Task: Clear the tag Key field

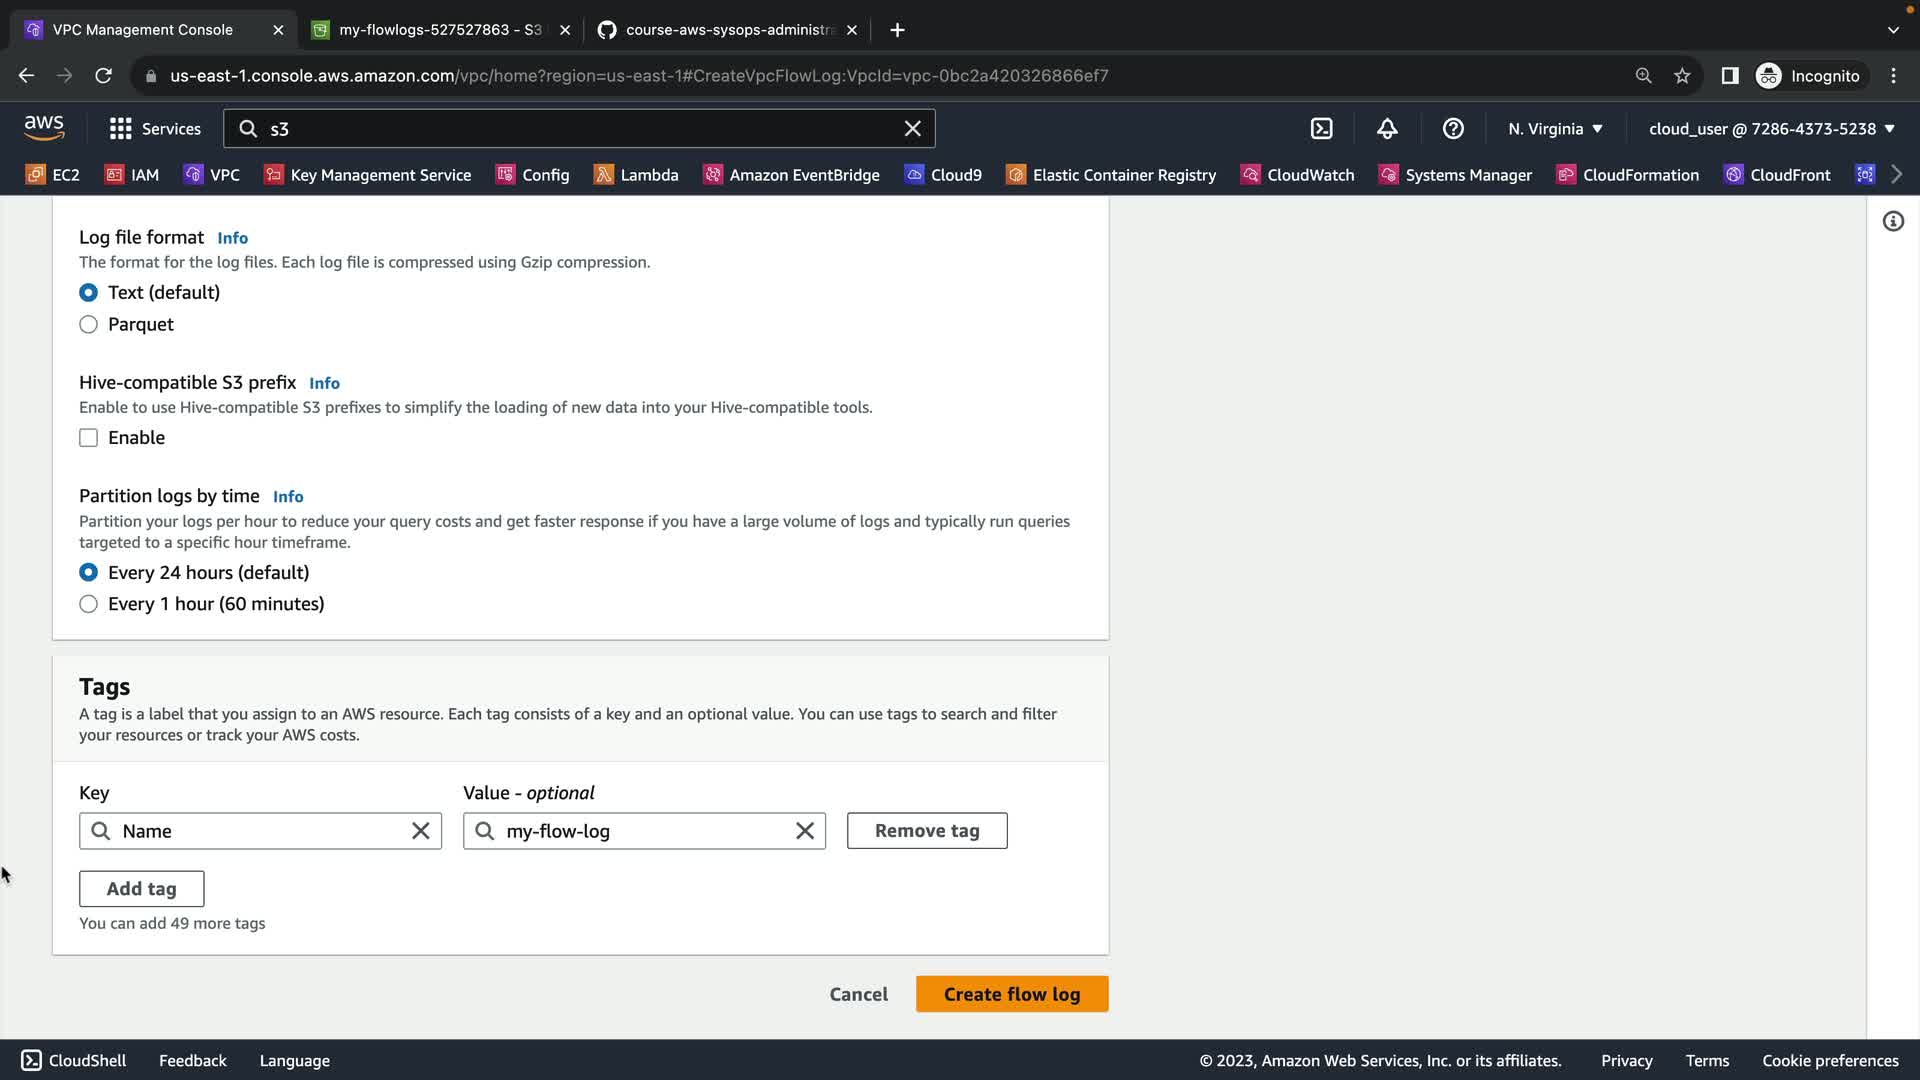Action: [421, 831]
